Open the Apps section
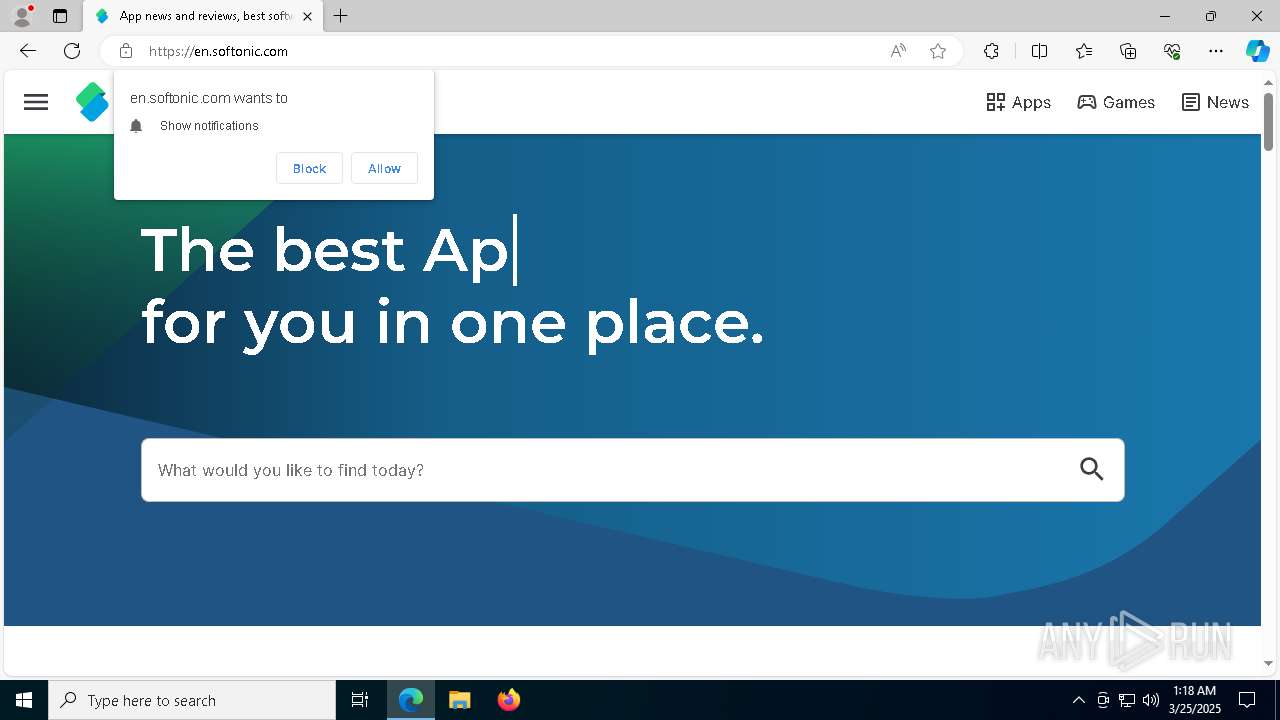This screenshot has height=720, width=1280. 1018,102
